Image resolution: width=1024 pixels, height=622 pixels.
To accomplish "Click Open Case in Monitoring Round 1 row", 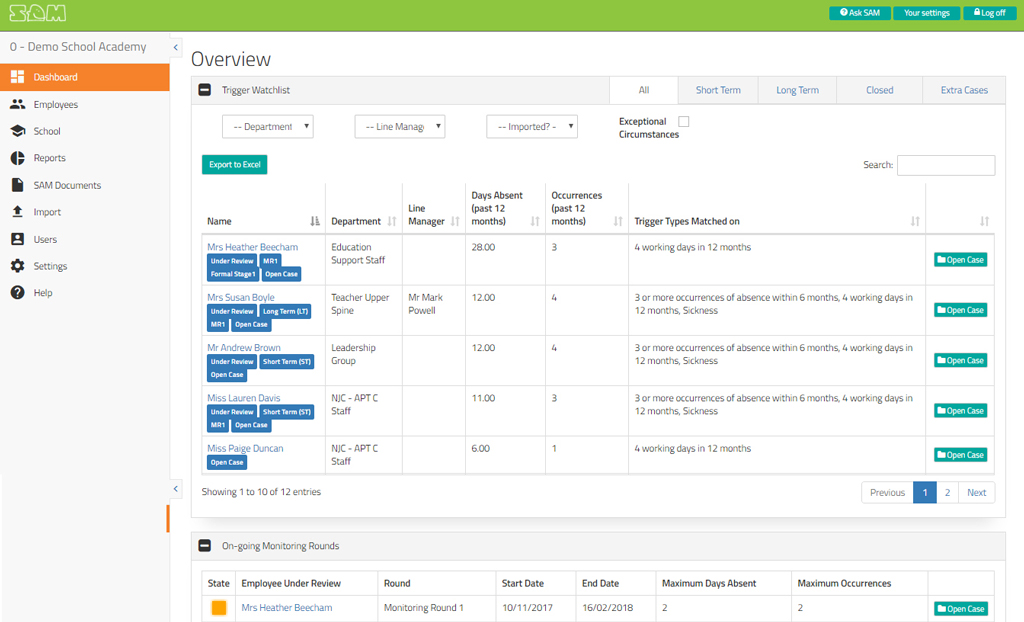I will tap(961, 609).
